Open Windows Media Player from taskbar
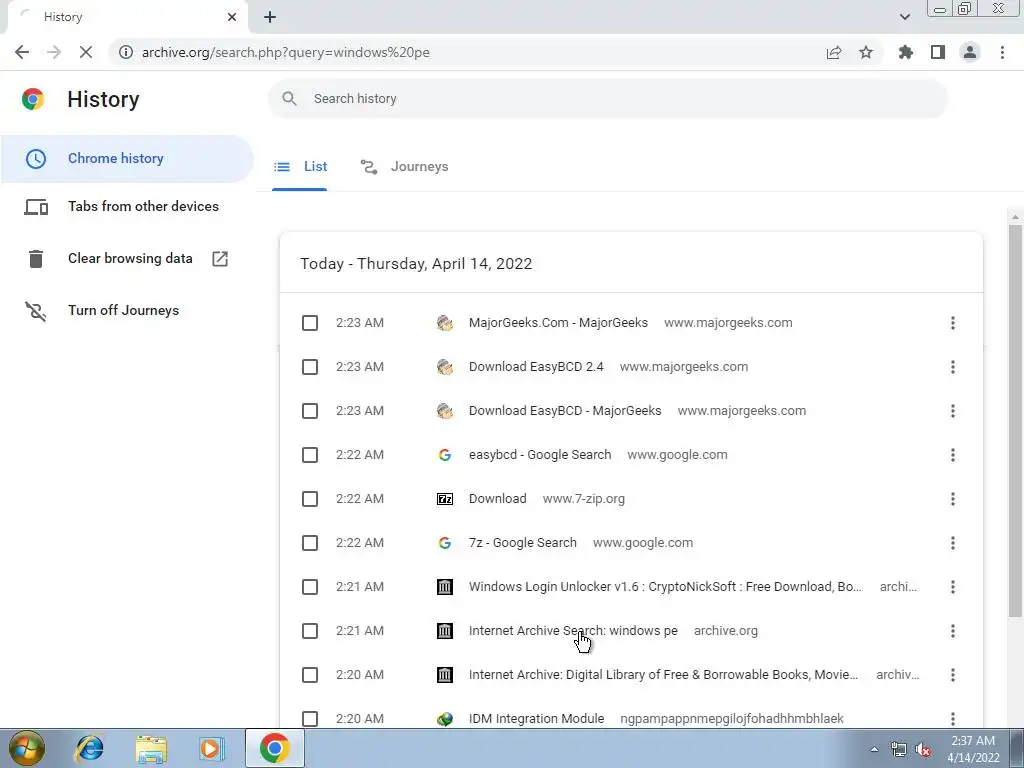This screenshot has height=768, width=1024. point(211,748)
